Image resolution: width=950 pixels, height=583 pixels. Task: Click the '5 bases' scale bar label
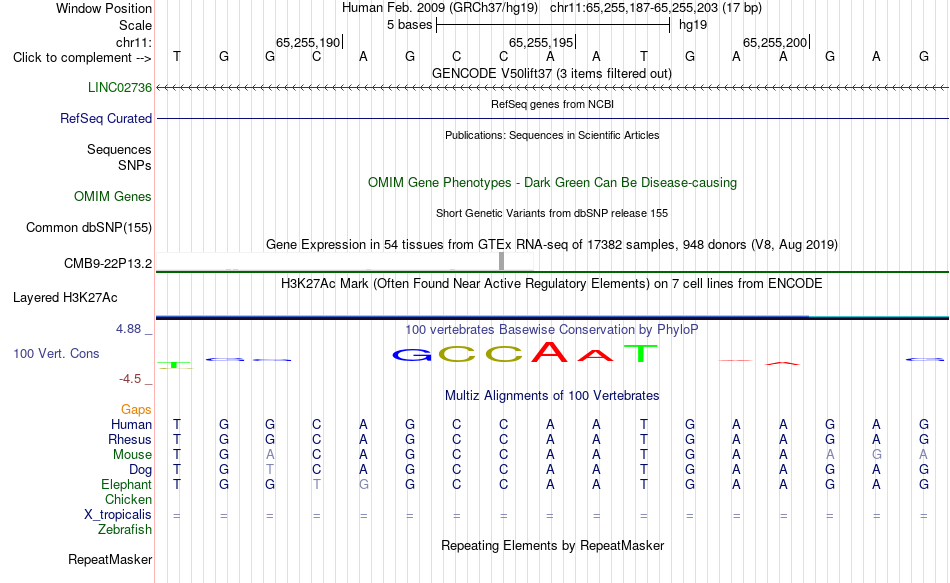pyautogui.click(x=410, y=25)
